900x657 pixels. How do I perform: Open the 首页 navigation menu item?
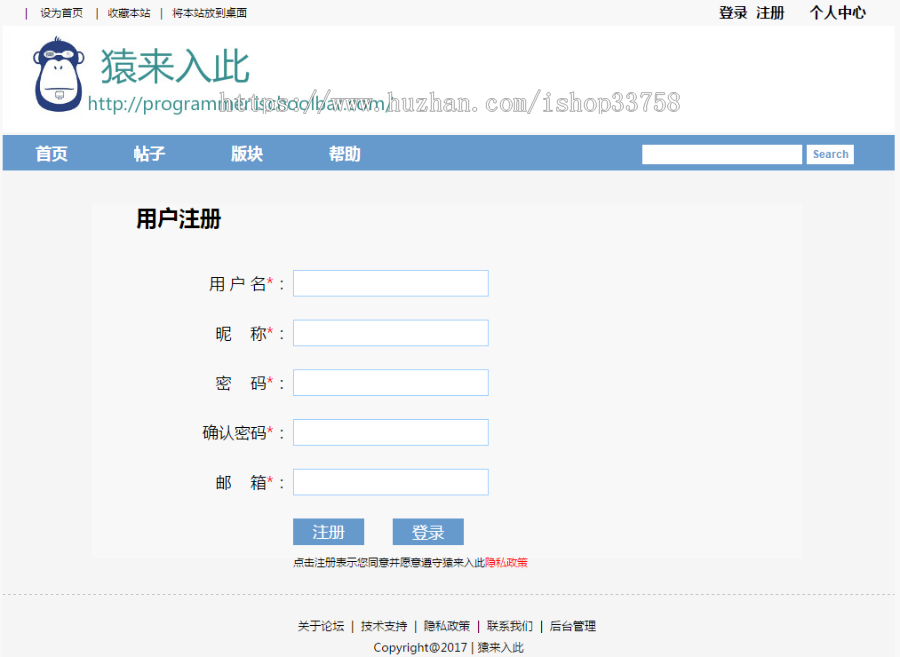[51, 154]
